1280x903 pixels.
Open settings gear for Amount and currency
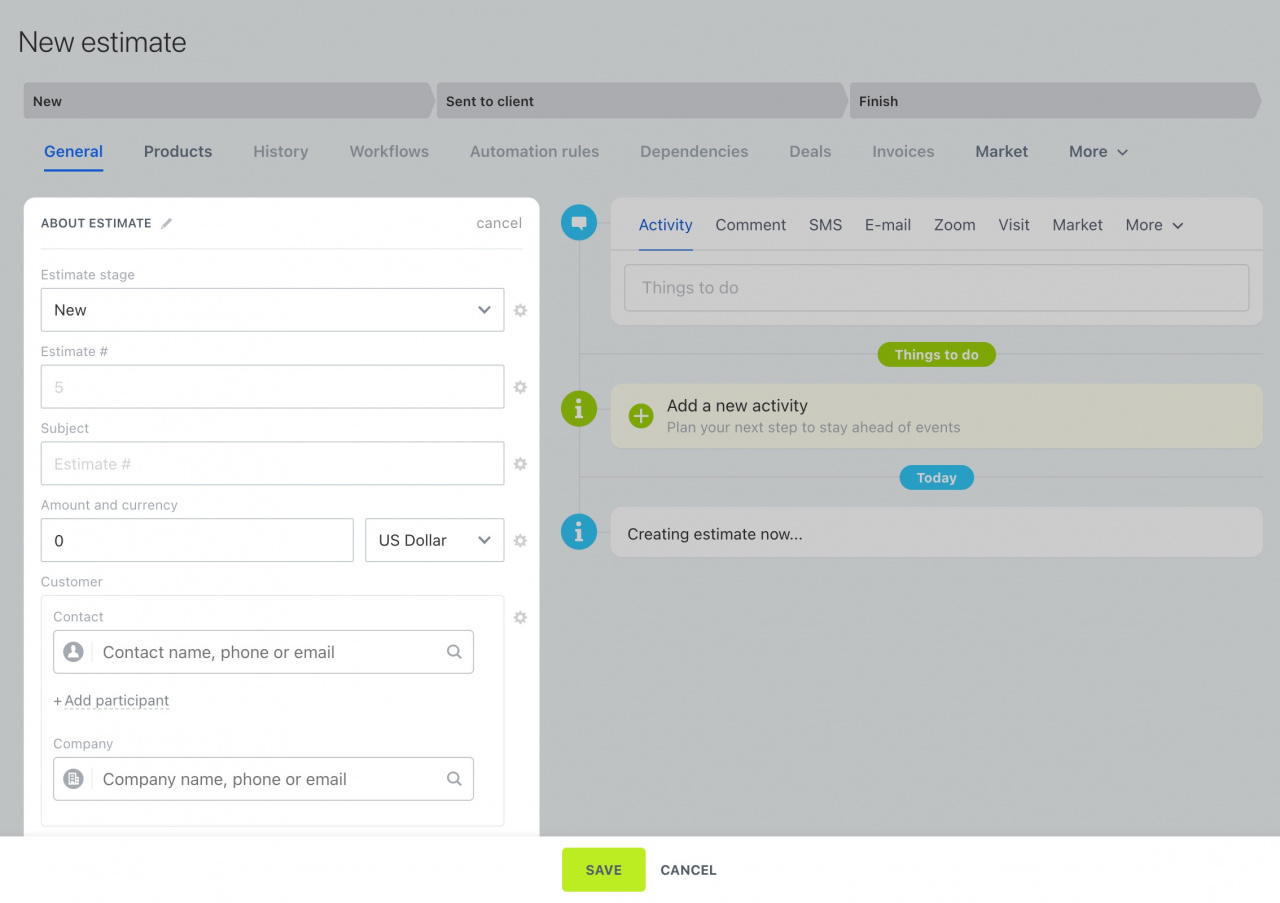(x=520, y=541)
